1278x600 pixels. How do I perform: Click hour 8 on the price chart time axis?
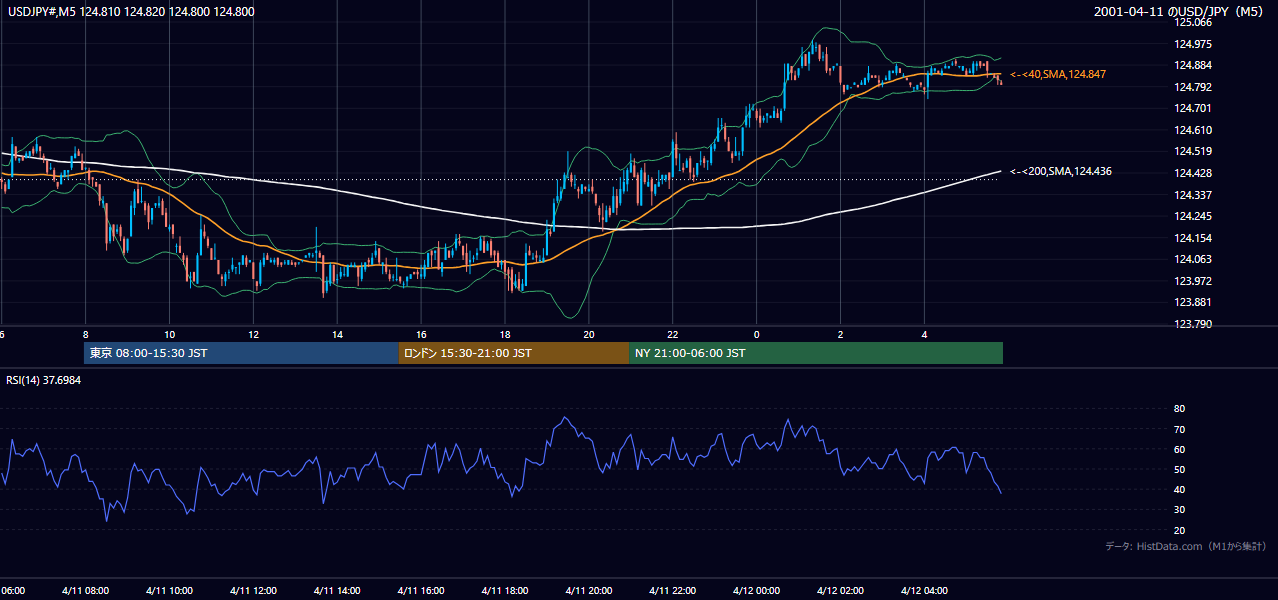coord(86,334)
